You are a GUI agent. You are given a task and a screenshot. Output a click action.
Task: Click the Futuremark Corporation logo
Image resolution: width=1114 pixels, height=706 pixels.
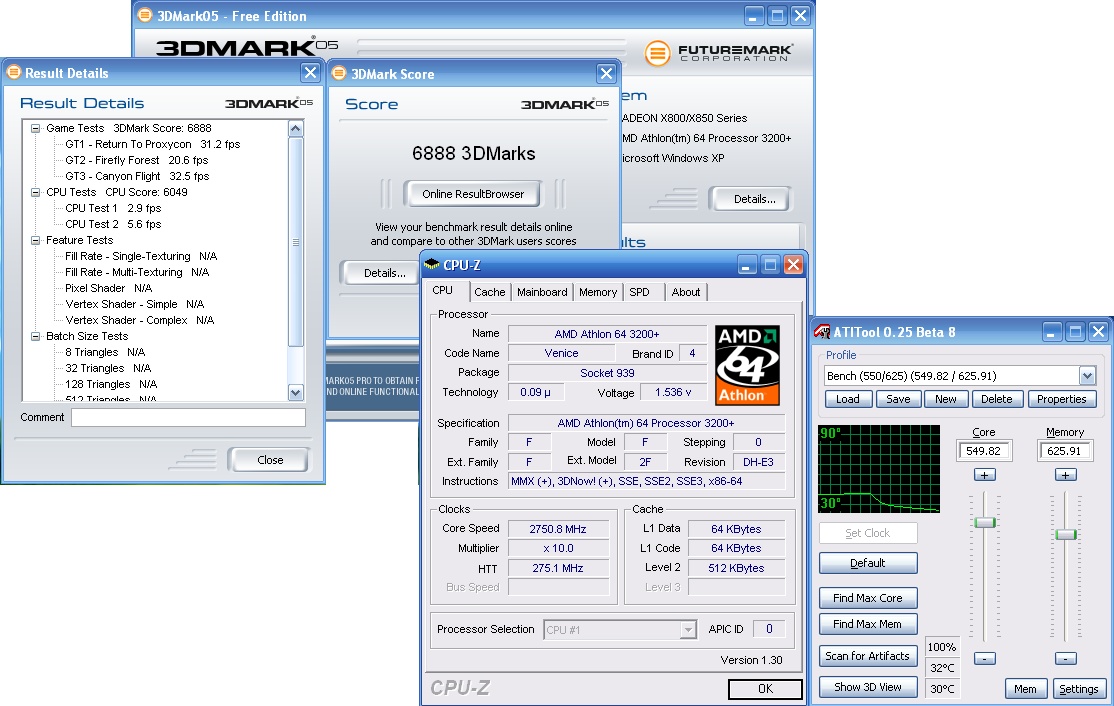click(x=719, y=53)
